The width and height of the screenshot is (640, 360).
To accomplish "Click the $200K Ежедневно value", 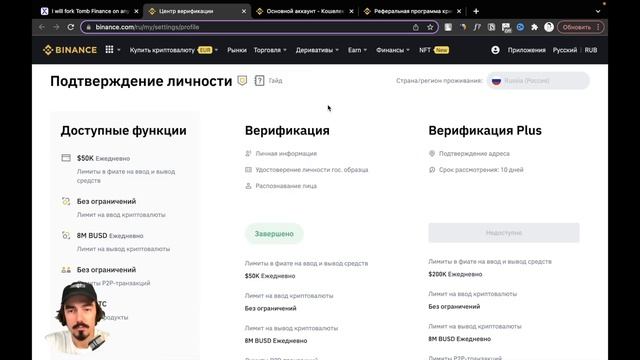I will pos(455,274).
